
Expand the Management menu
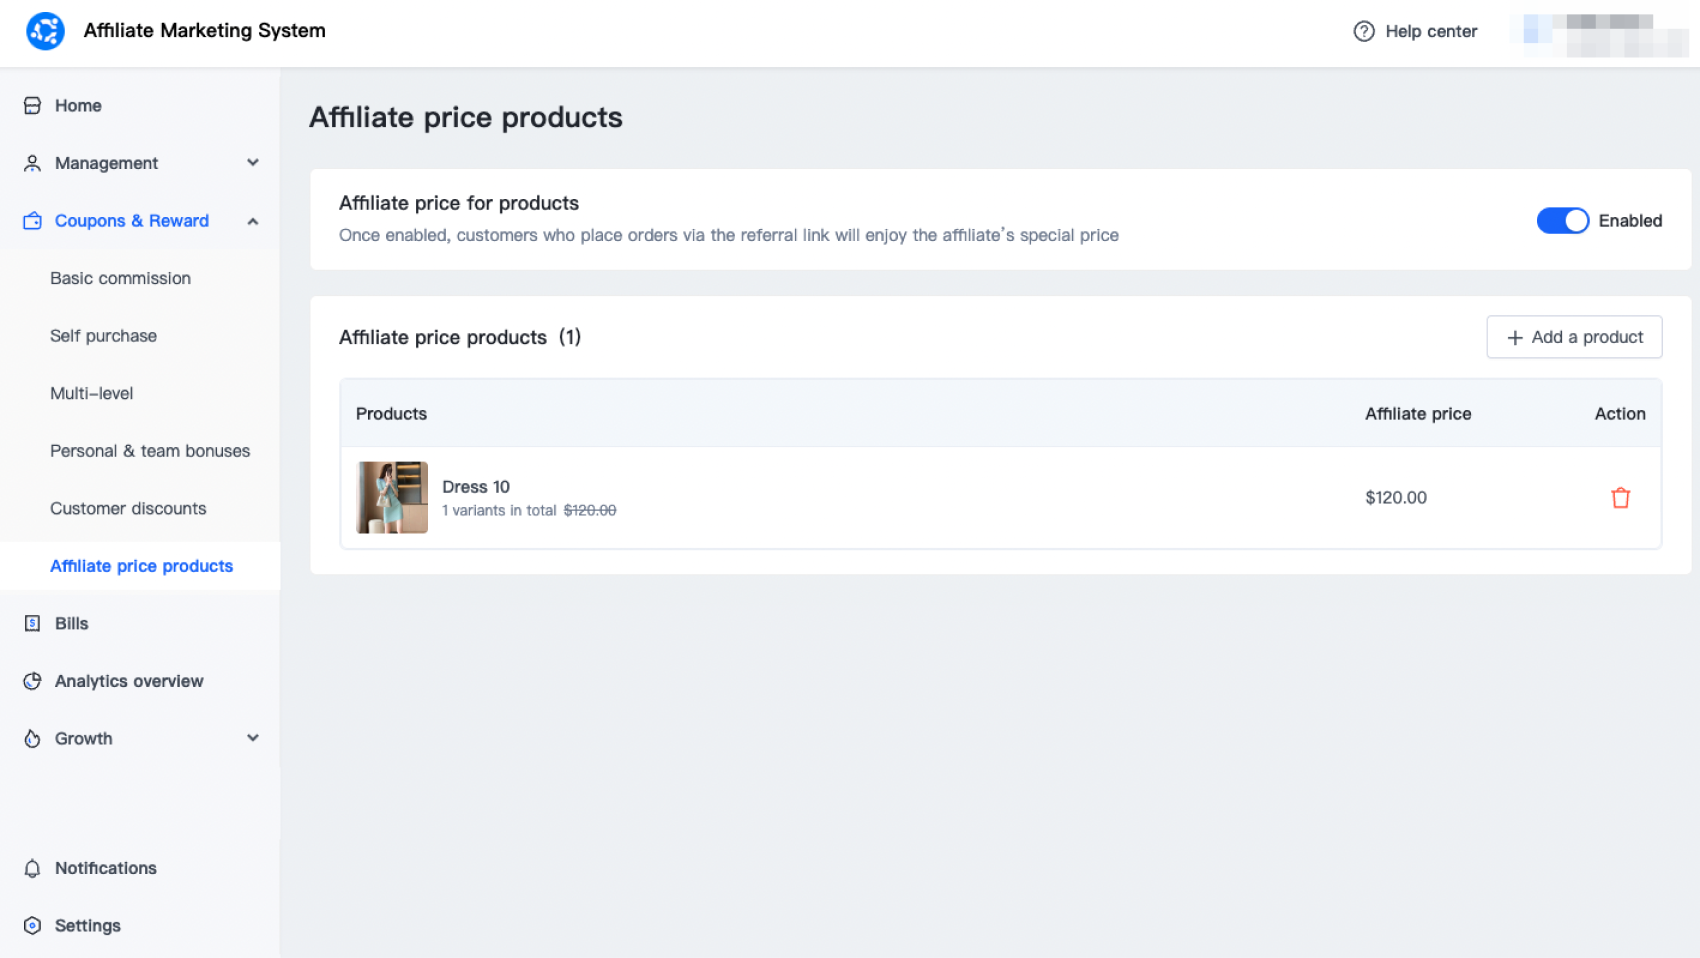tap(253, 163)
